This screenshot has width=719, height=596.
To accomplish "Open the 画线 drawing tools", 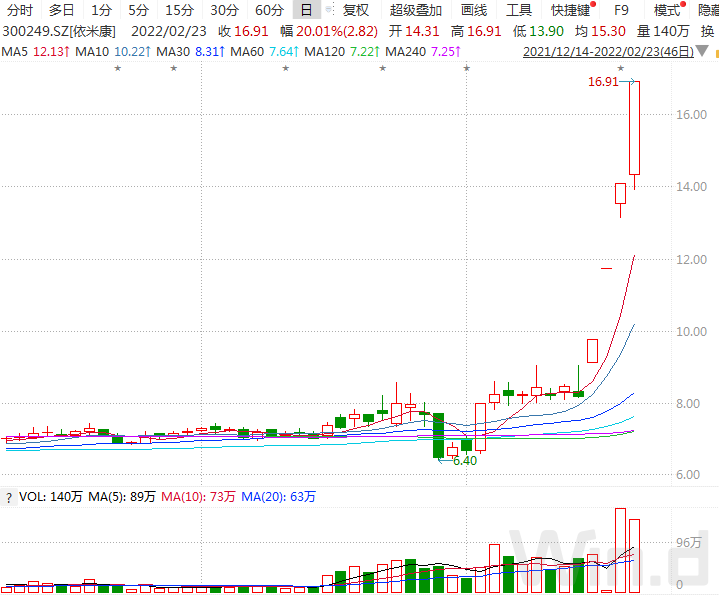I will pyautogui.click(x=474, y=10).
